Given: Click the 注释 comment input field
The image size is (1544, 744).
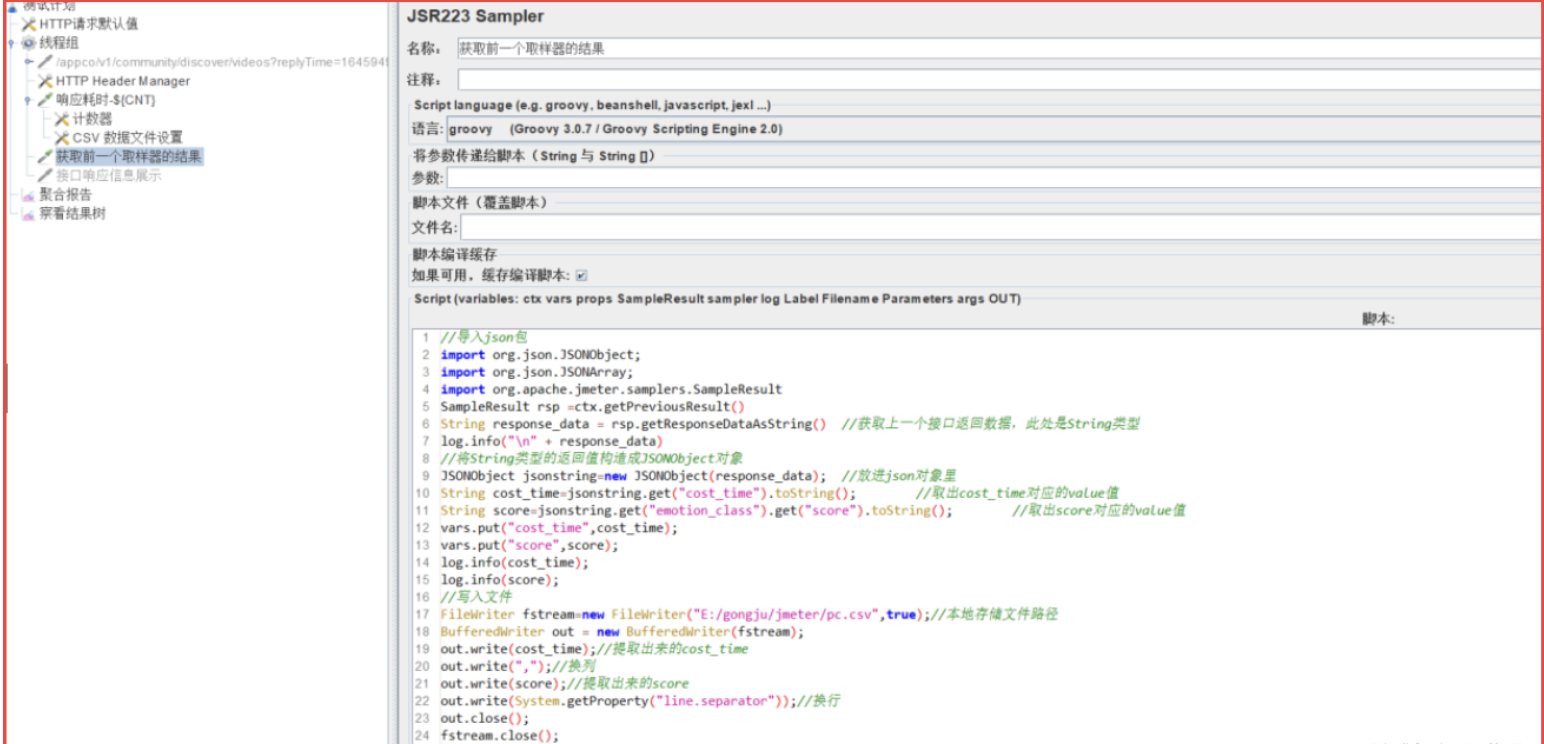Looking at the screenshot, I should pos(999,79).
